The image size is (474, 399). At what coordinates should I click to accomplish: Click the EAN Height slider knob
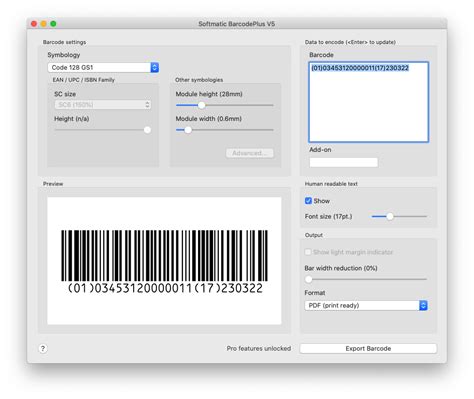click(x=147, y=130)
